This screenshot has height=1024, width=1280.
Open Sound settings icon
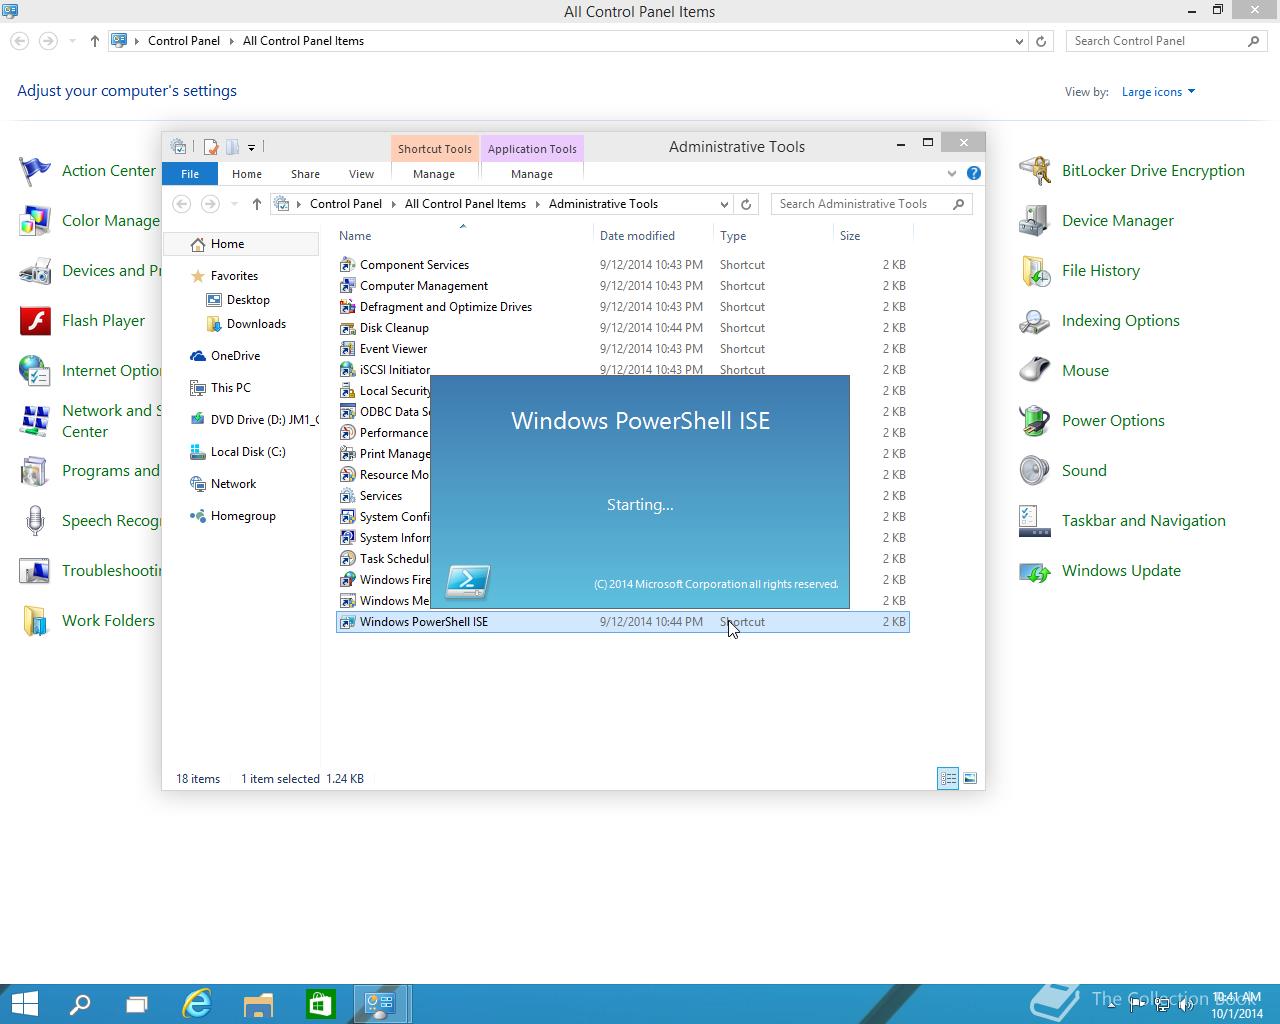[1035, 471]
